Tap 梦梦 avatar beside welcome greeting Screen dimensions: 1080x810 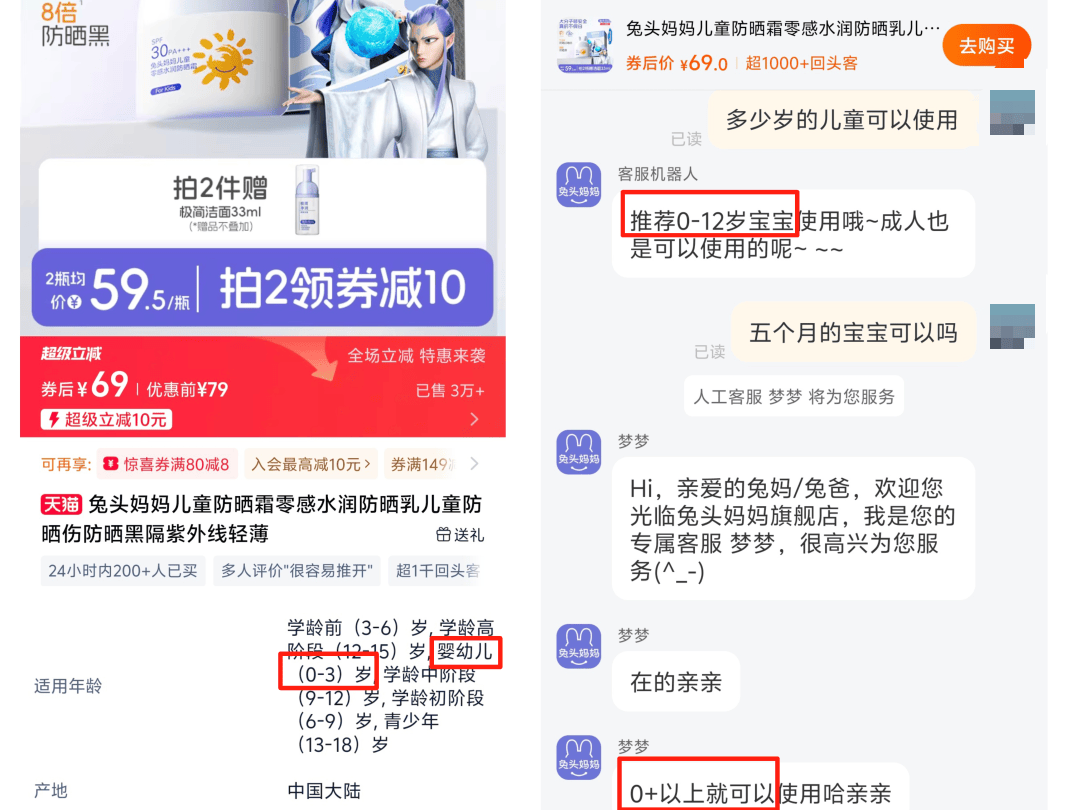(x=579, y=452)
